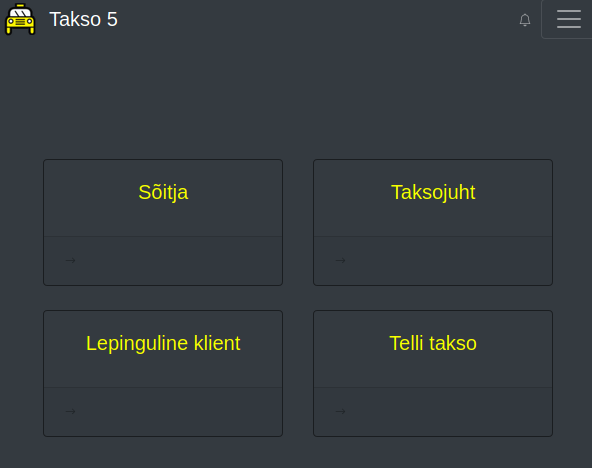Select the order taxi (Telli takso) card panel
This screenshot has height=468, width=592.
pyautogui.click(x=433, y=373)
